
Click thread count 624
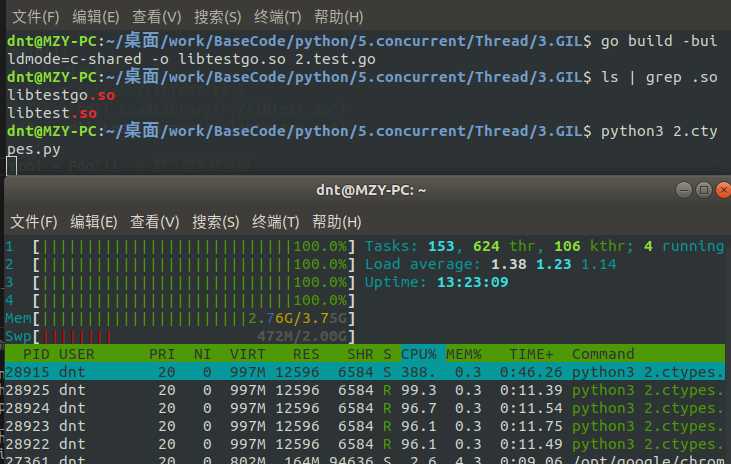pyautogui.click(x=486, y=246)
